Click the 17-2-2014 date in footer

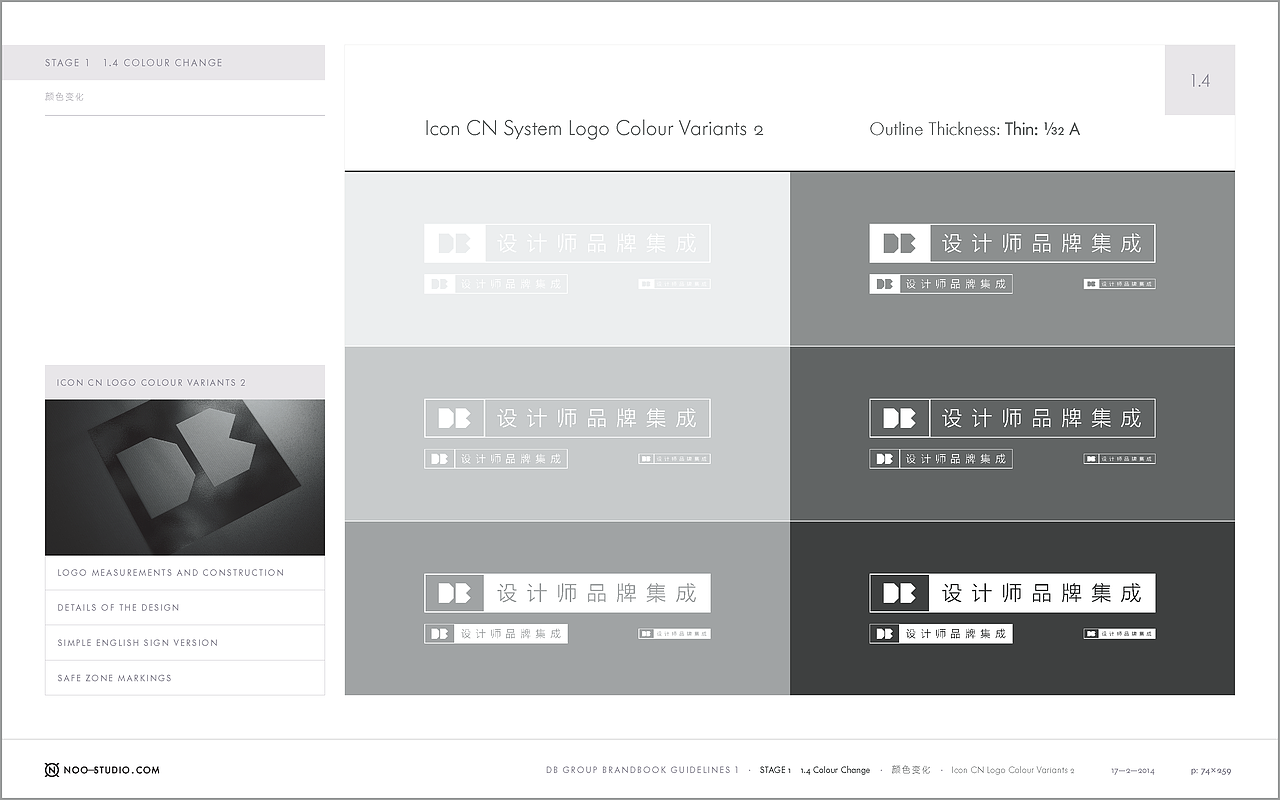point(1133,771)
